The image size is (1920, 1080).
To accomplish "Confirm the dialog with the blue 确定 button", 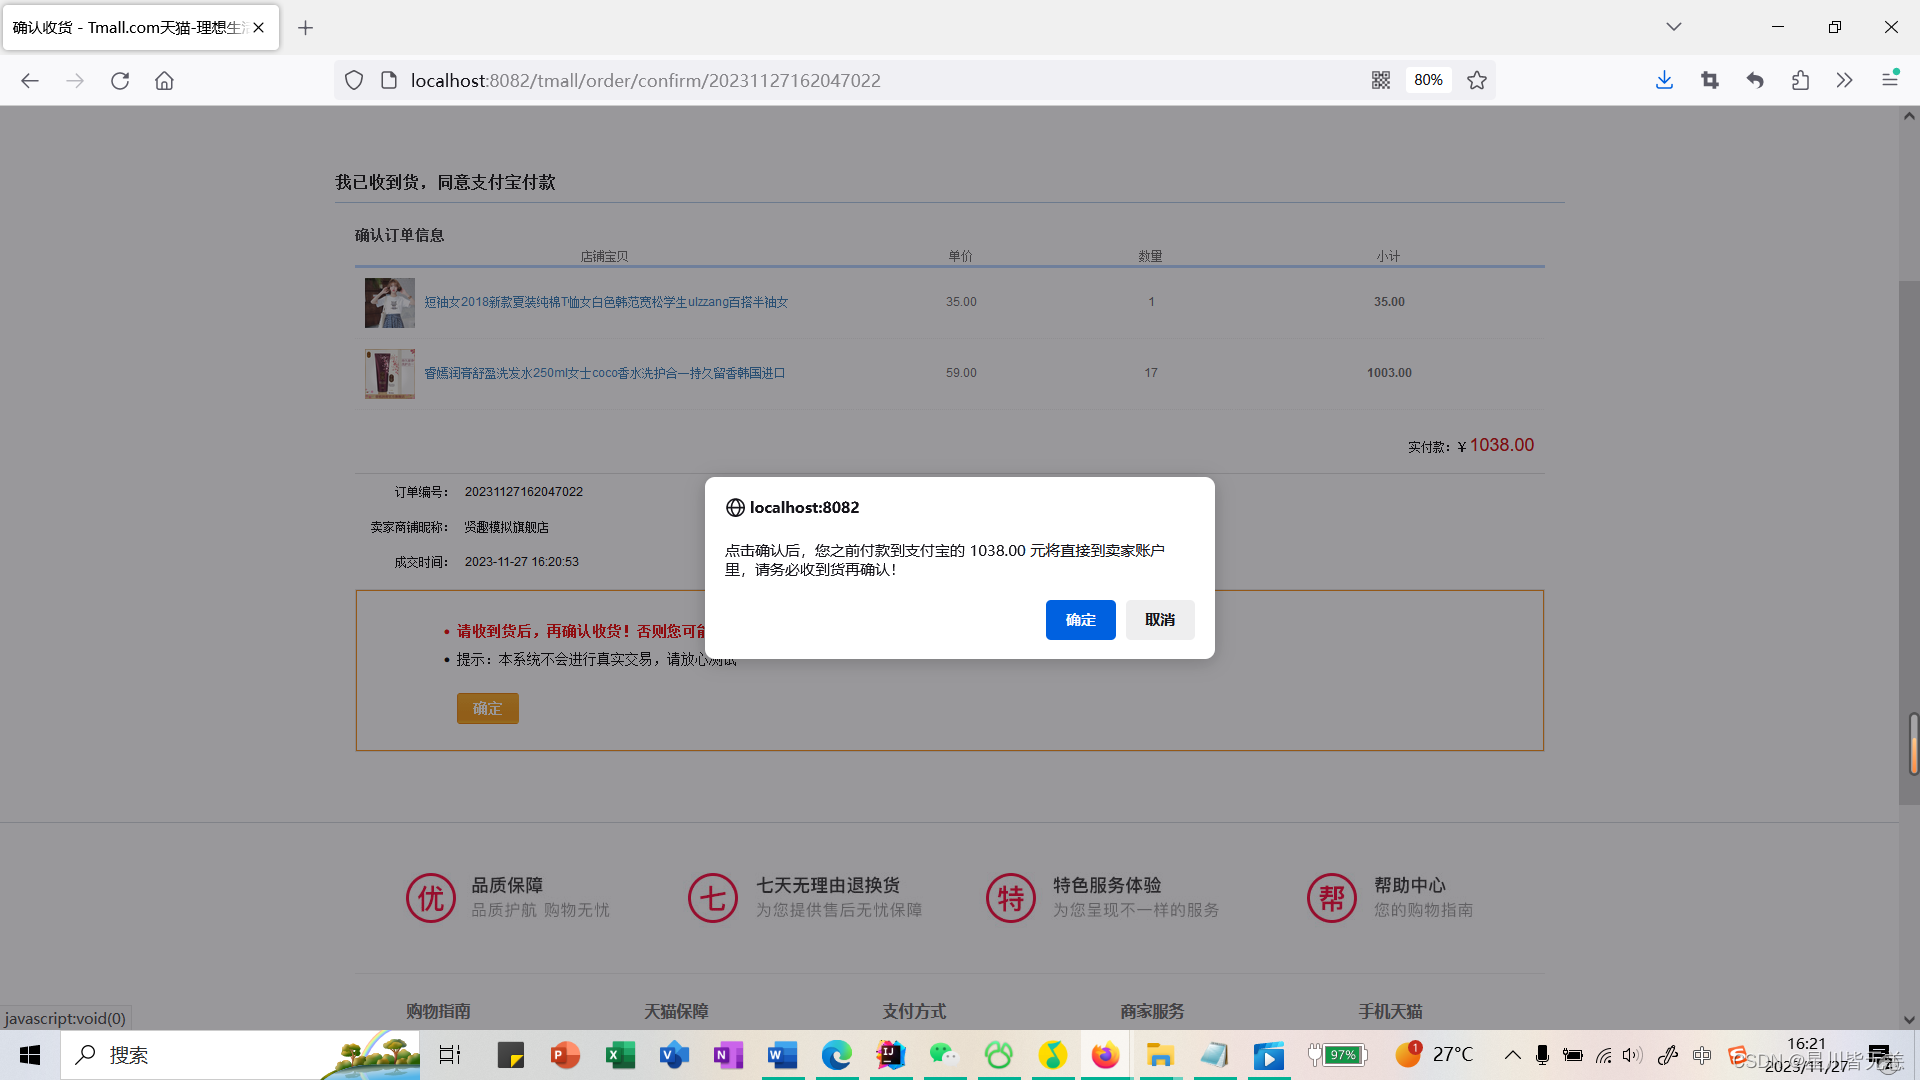I will [1080, 620].
